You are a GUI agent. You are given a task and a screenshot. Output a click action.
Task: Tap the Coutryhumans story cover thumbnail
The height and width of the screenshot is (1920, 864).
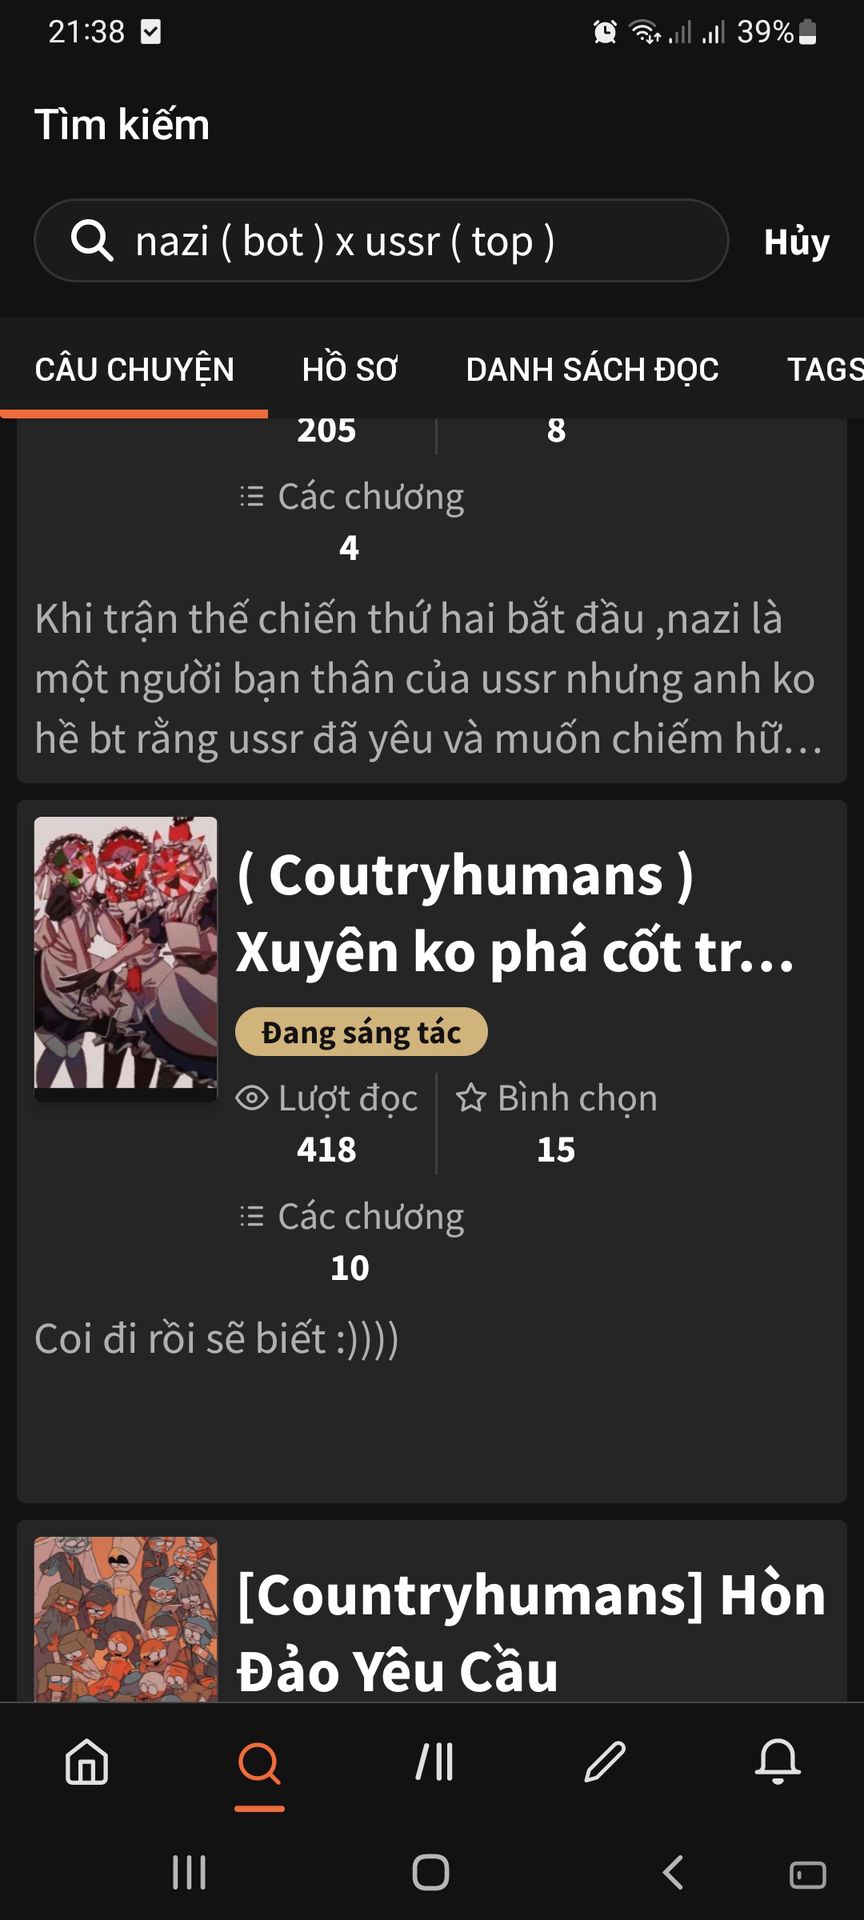[x=126, y=953]
